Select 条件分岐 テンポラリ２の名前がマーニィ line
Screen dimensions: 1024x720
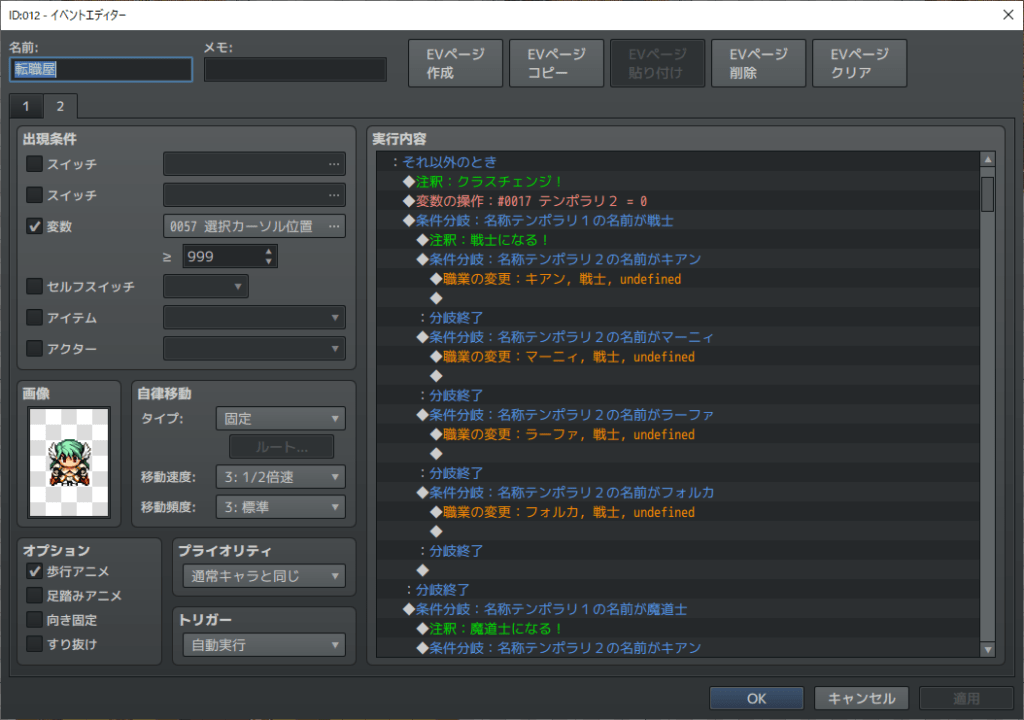(x=678, y=337)
